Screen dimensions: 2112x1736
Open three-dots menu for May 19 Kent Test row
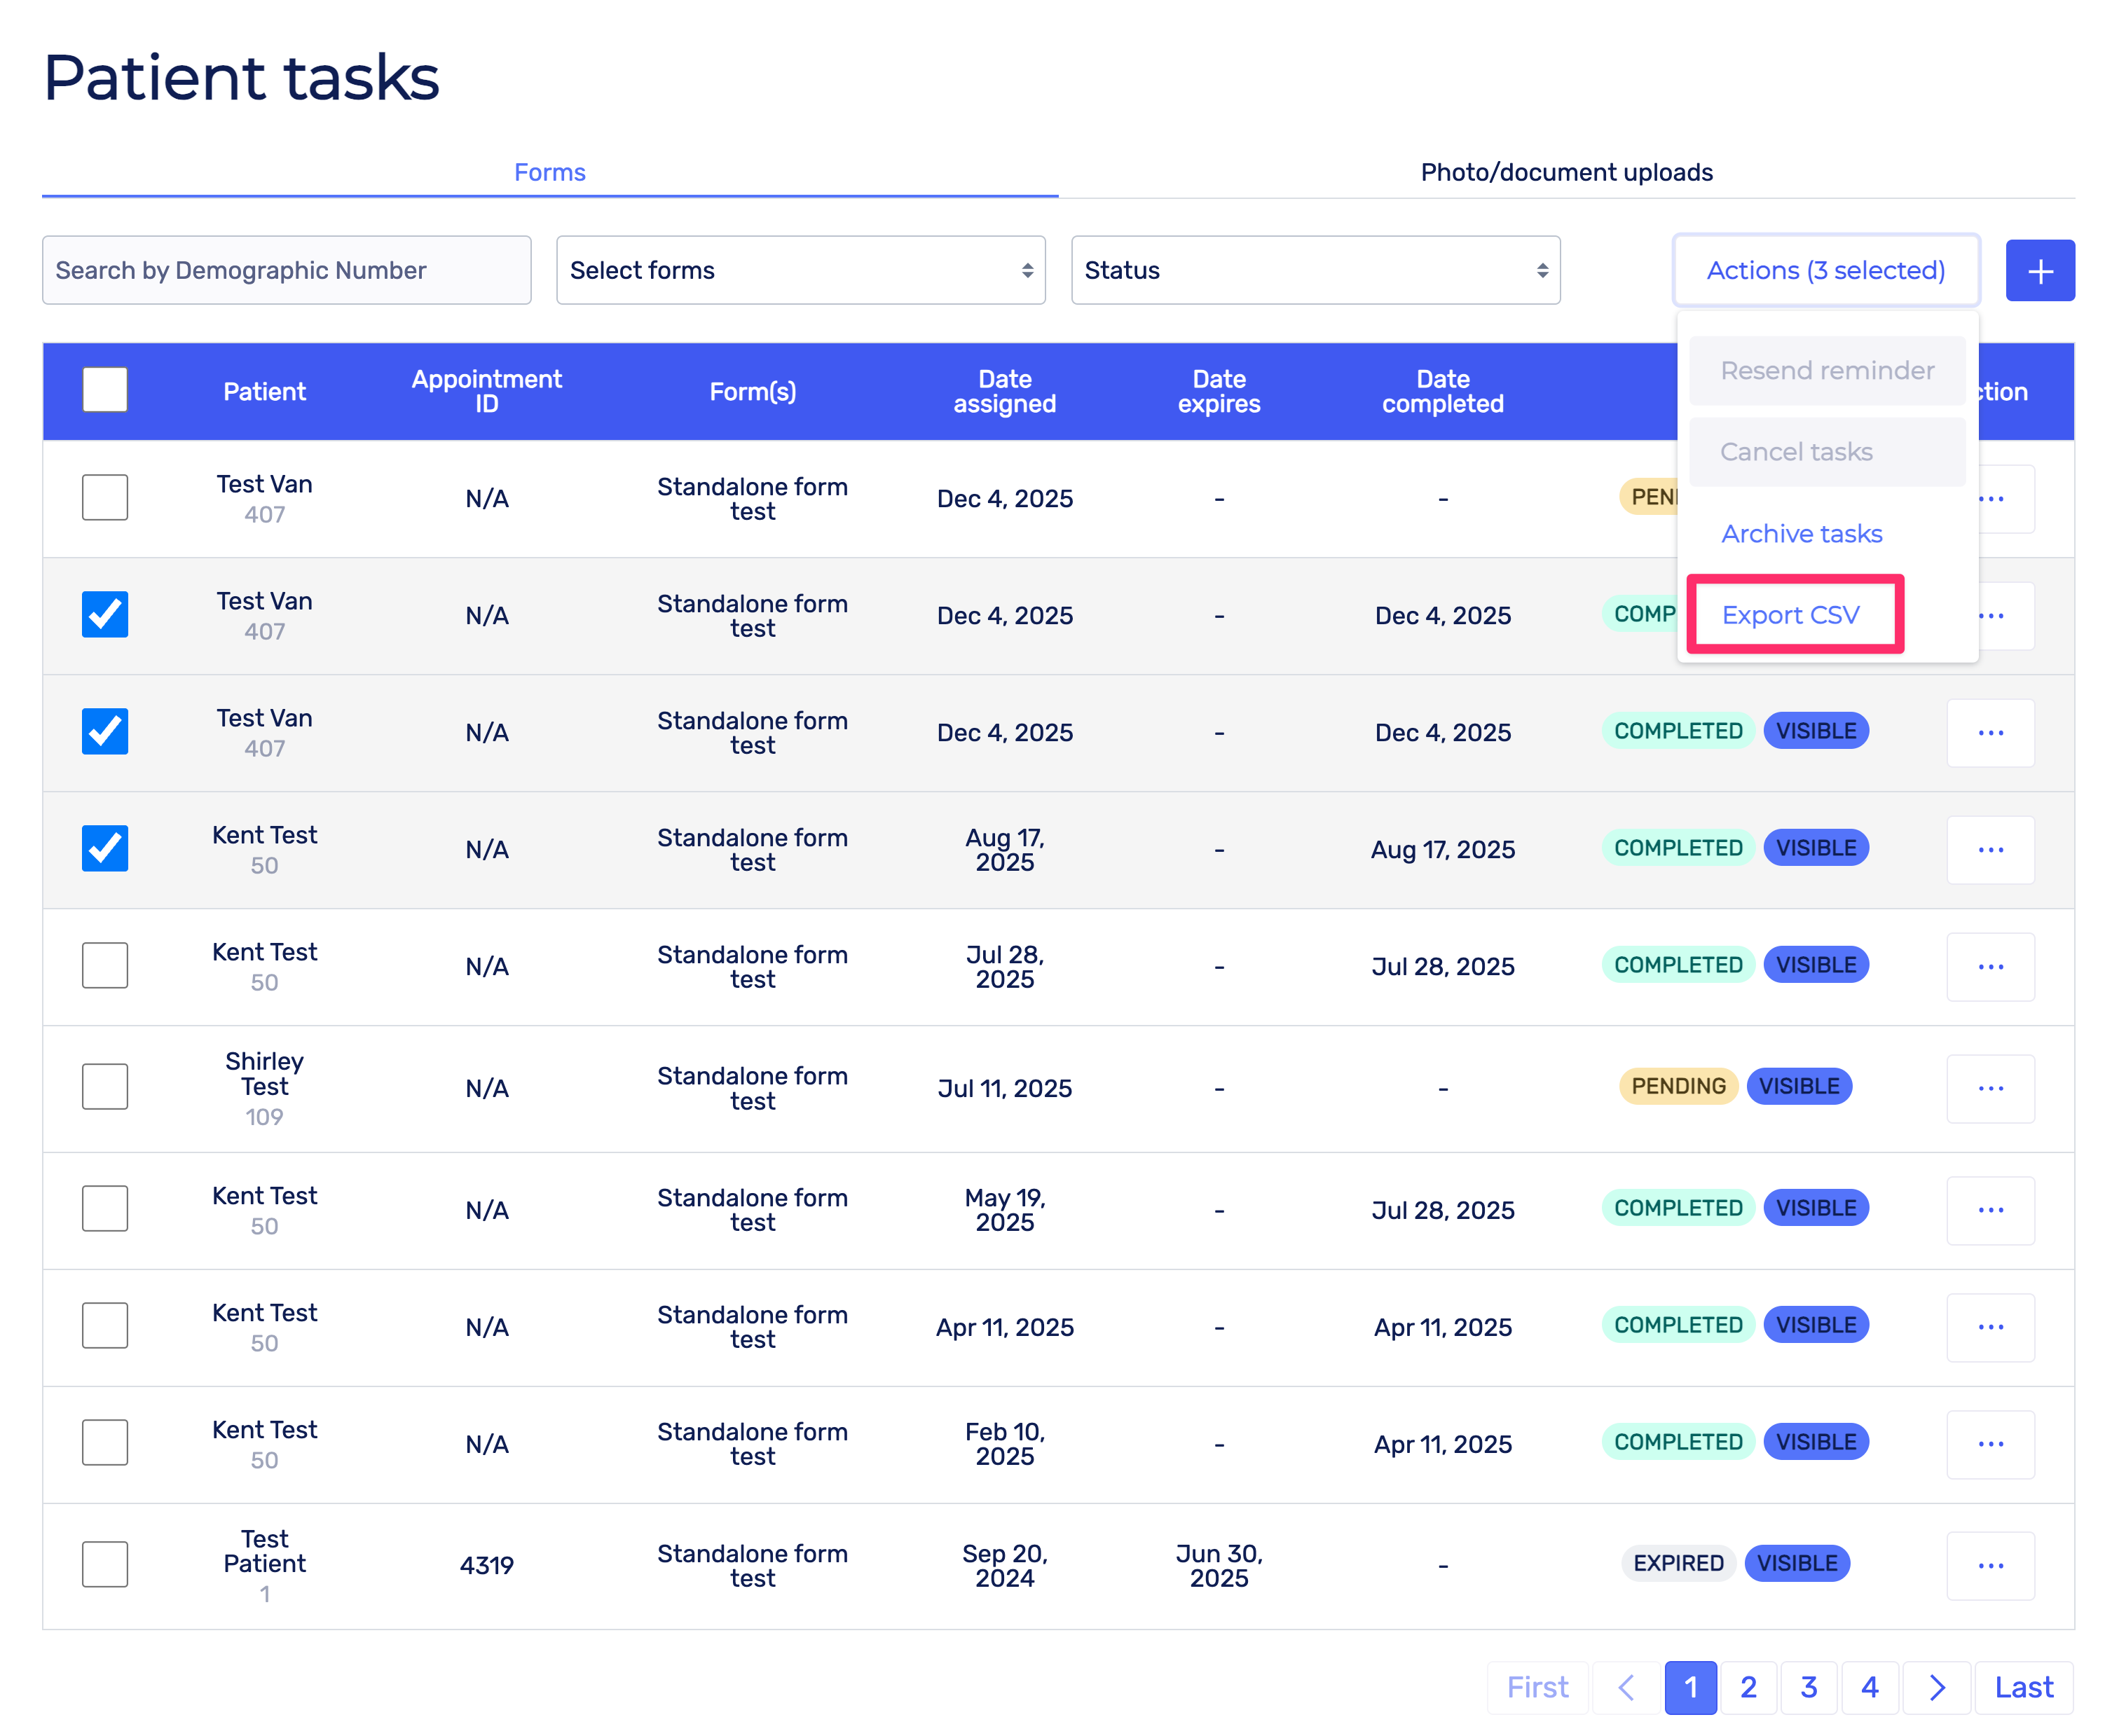(1989, 1209)
